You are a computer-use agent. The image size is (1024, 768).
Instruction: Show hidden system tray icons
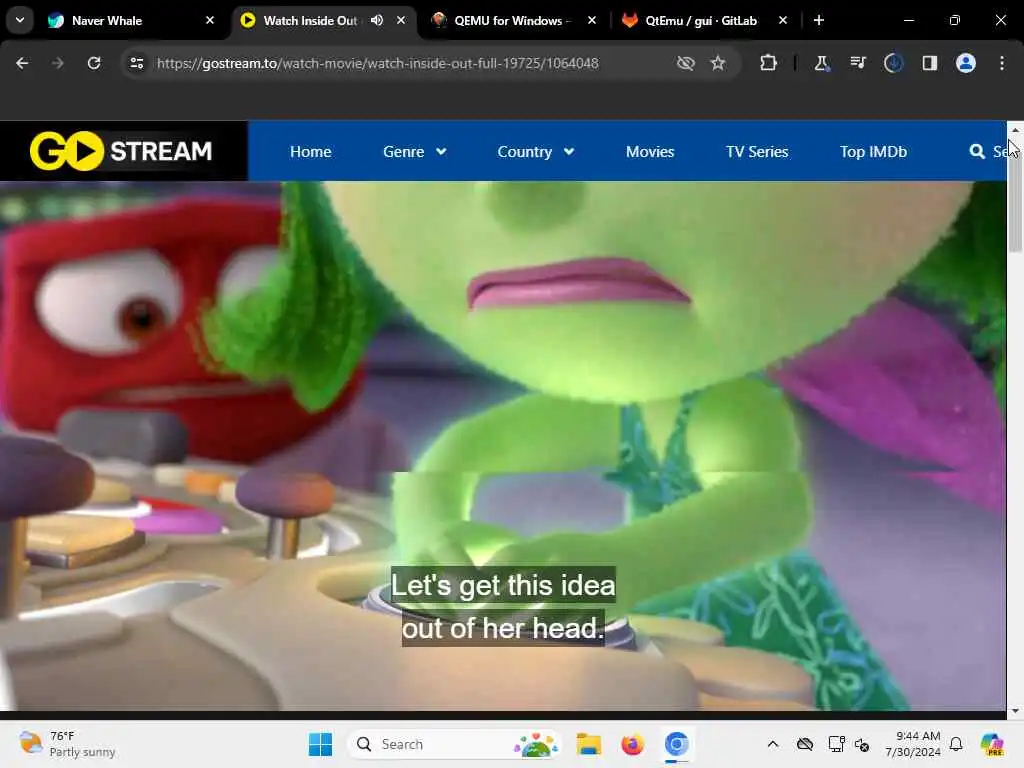coord(773,744)
